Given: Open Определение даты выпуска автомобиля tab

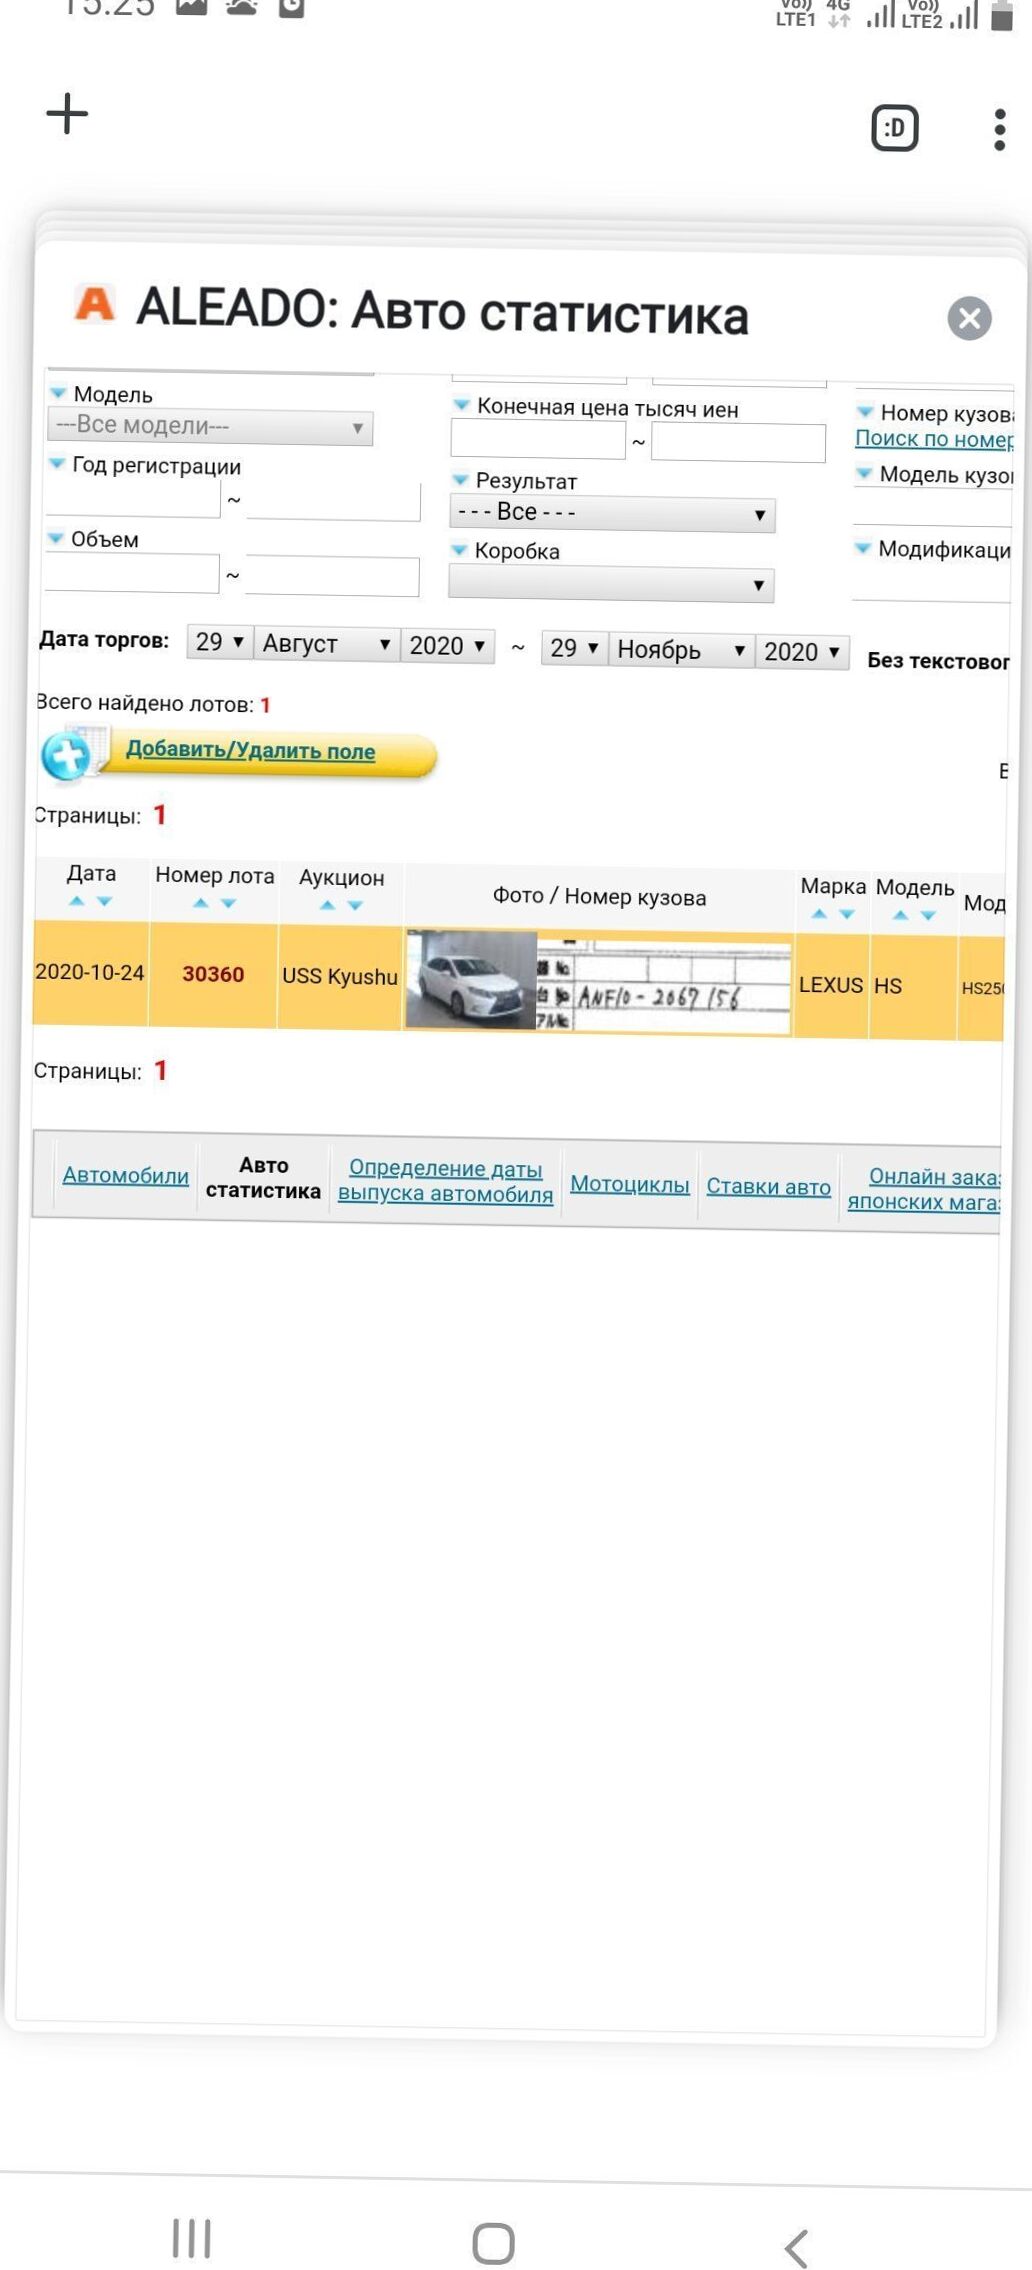Looking at the screenshot, I should point(445,1181).
